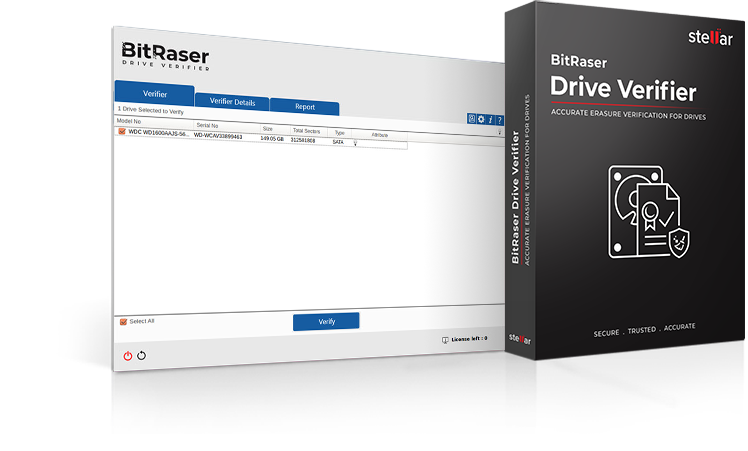748x451 pixels.
Task: Click the Serial No column header
Action: [208, 126]
